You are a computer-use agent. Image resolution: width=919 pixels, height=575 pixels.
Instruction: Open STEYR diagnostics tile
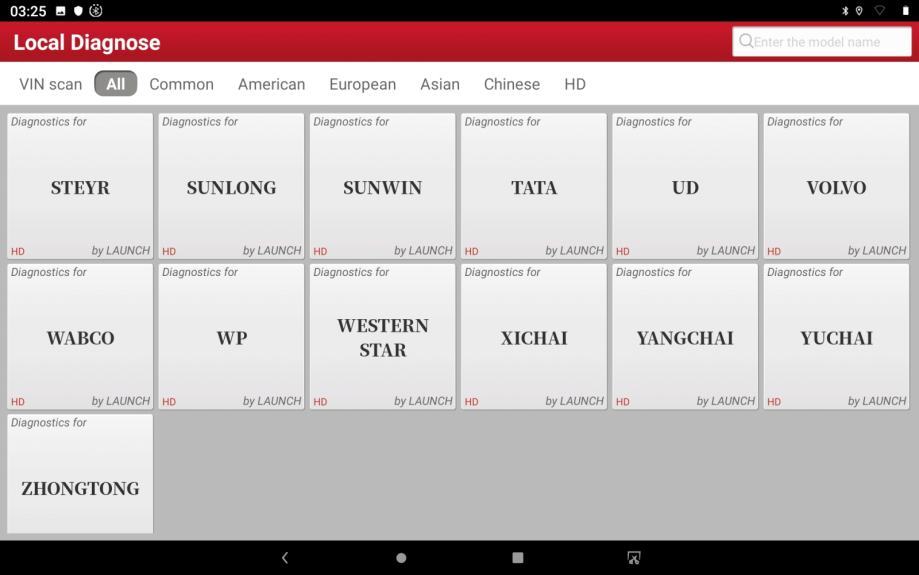pos(80,186)
